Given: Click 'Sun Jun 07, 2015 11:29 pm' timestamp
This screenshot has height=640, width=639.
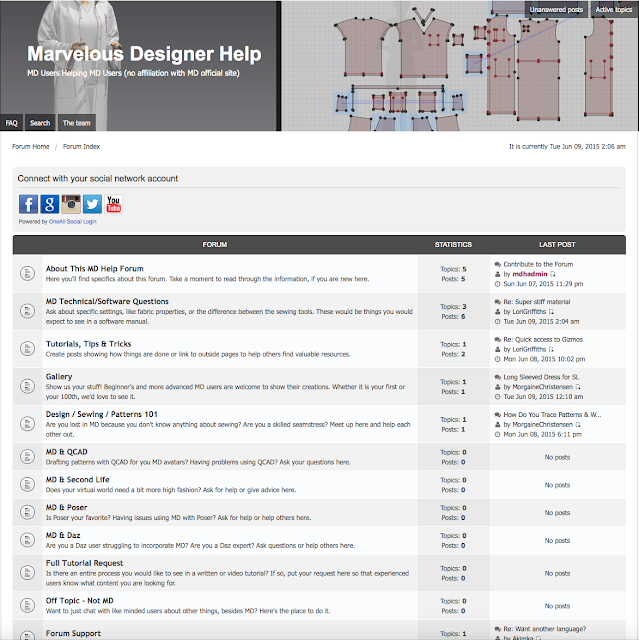Looking at the screenshot, I should (x=543, y=284).
